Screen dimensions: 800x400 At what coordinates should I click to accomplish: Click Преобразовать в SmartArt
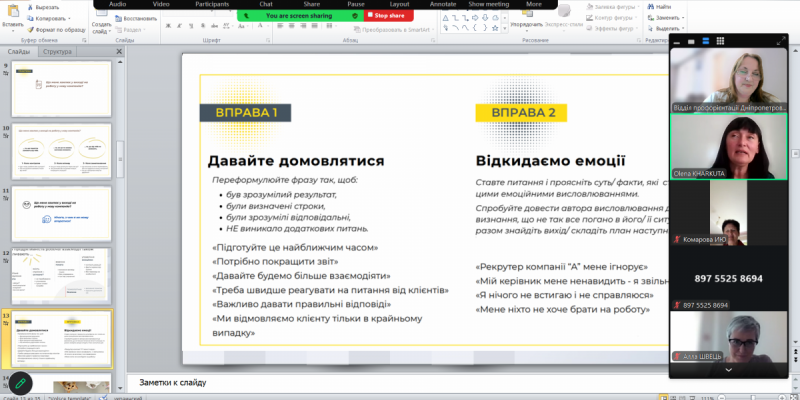coord(393,30)
